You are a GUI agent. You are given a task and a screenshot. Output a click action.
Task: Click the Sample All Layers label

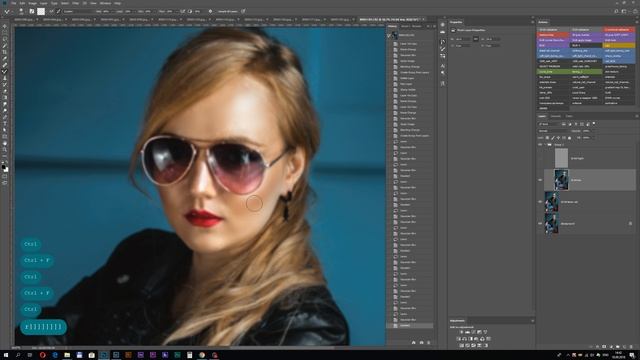pyautogui.click(x=228, y=11)
